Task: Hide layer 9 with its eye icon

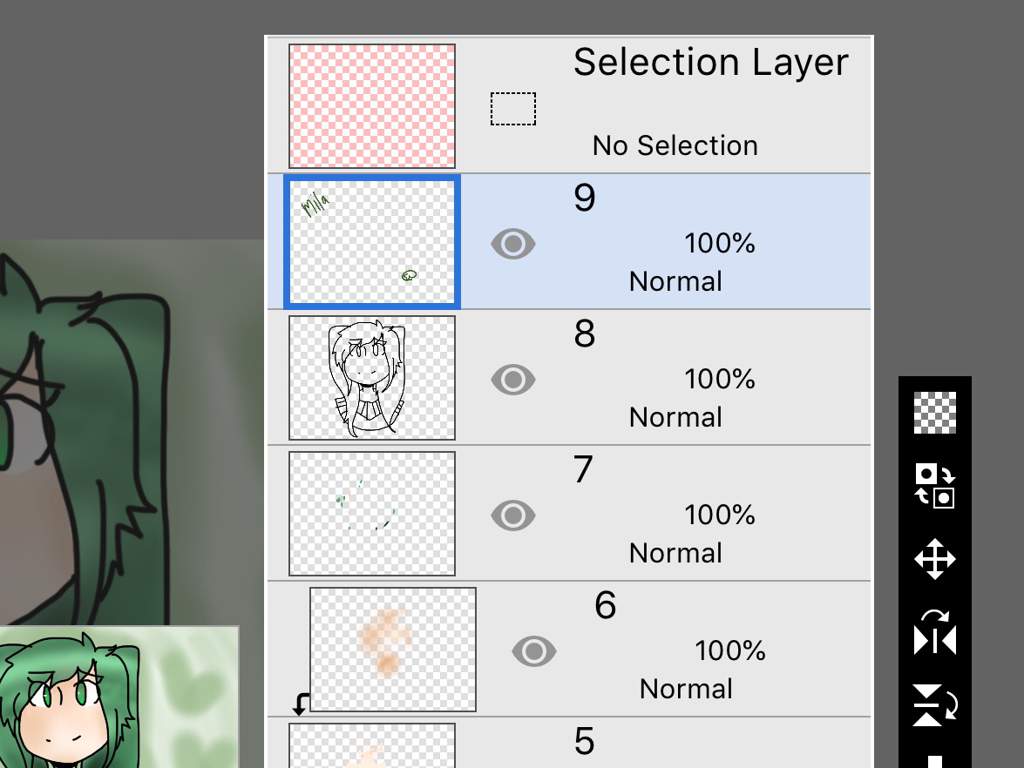Action: pos(513,244)
